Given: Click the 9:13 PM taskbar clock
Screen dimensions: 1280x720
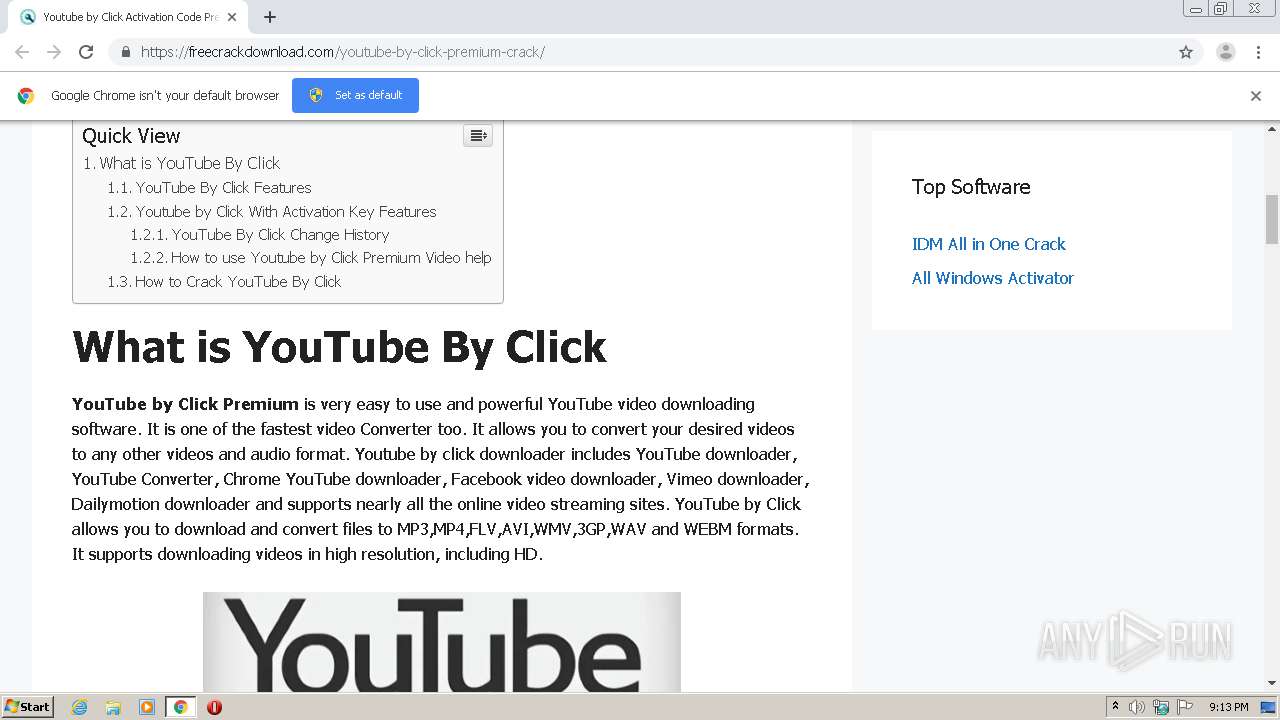Looking at the screenshot, I should click(1228, 707).
